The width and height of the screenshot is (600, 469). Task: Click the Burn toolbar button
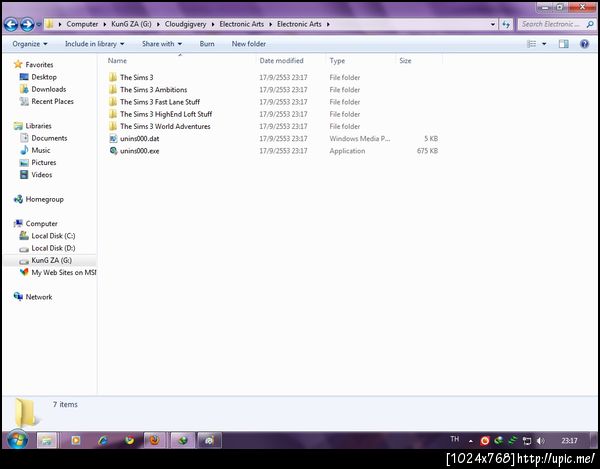tap(207, 44)
